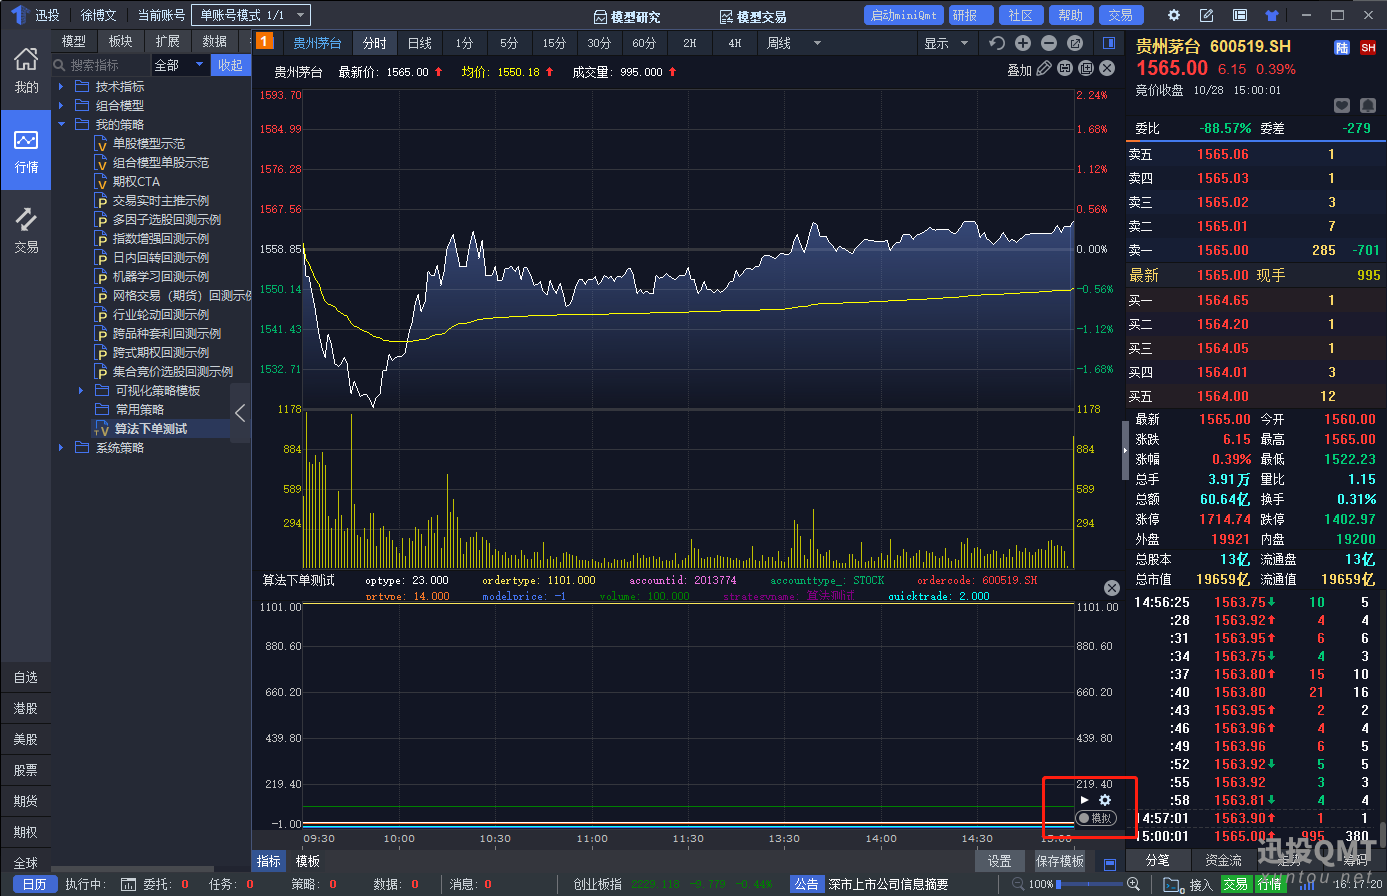Screen dimensions: 1387x896
Task: Open the 我的 home sidebar icon
Action: pos(26,70)
